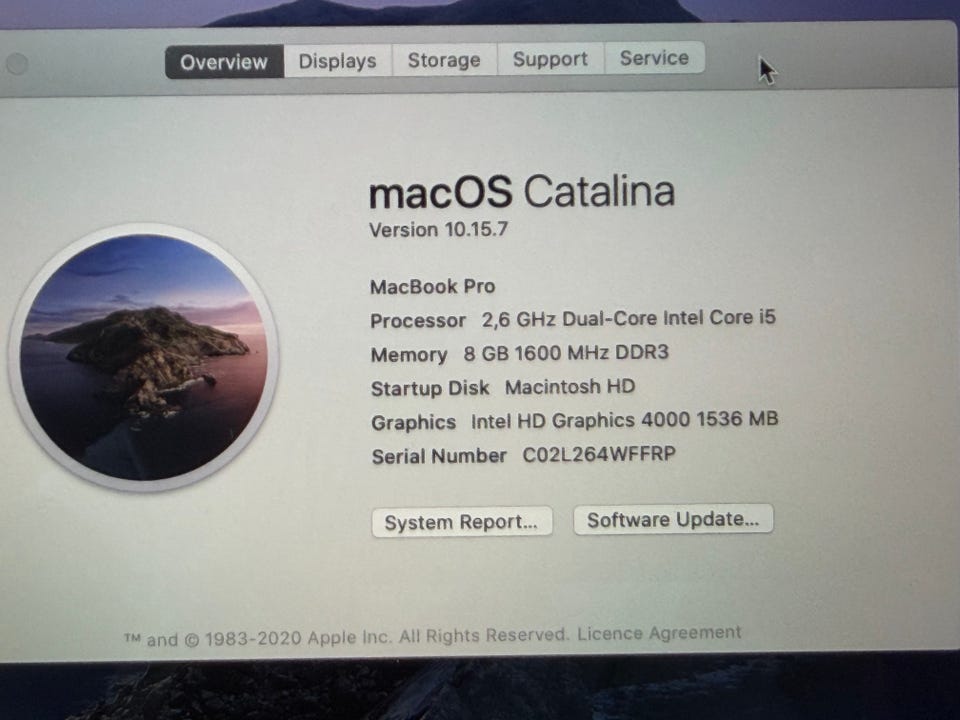Click the greyed-out window close button
The image size is (960, 720).
click(17, 64)
